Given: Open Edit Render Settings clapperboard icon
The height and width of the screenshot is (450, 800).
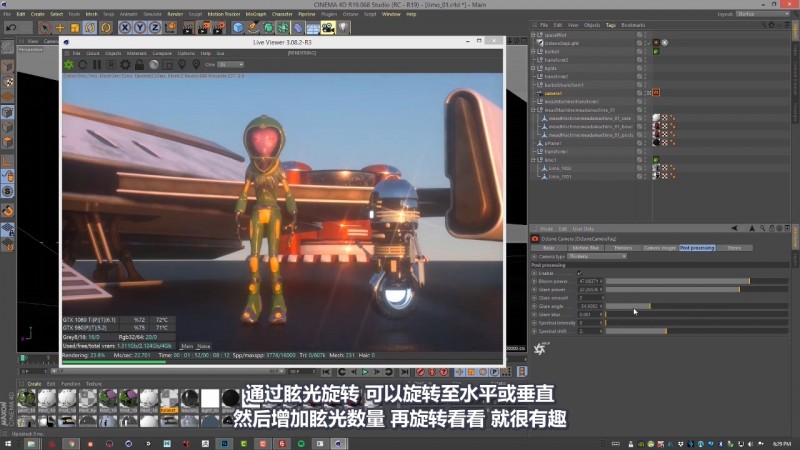Looking at the screenshot, I should [x=218, y=28].
